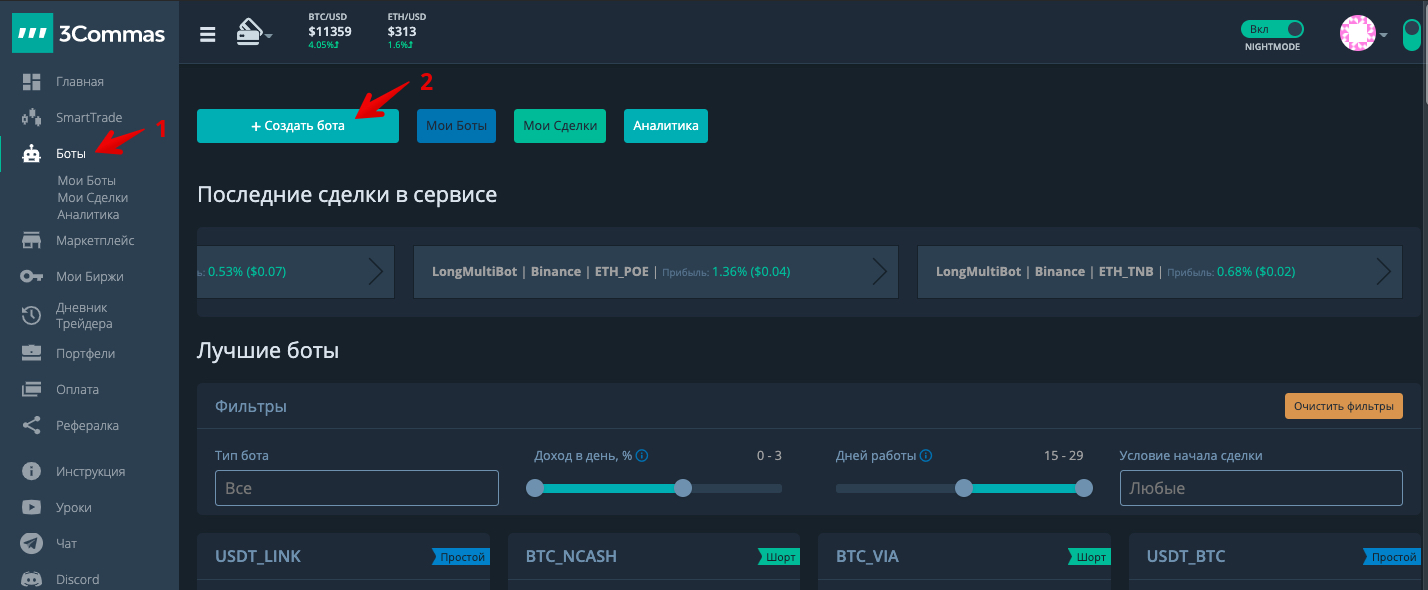The width and height of the screenshot is (1428, 590).
Task: Click Простой tag on USDT_LINK card
Action: pyautogui.click(x=461, y=557)
